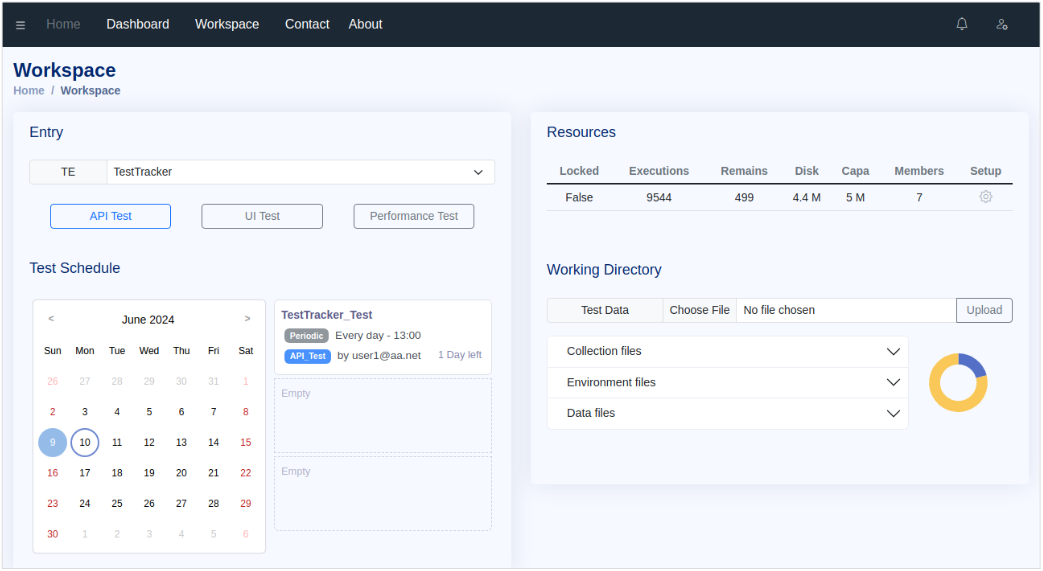
Task: Select the UI Test type option
Action: (x=262, y=216)
